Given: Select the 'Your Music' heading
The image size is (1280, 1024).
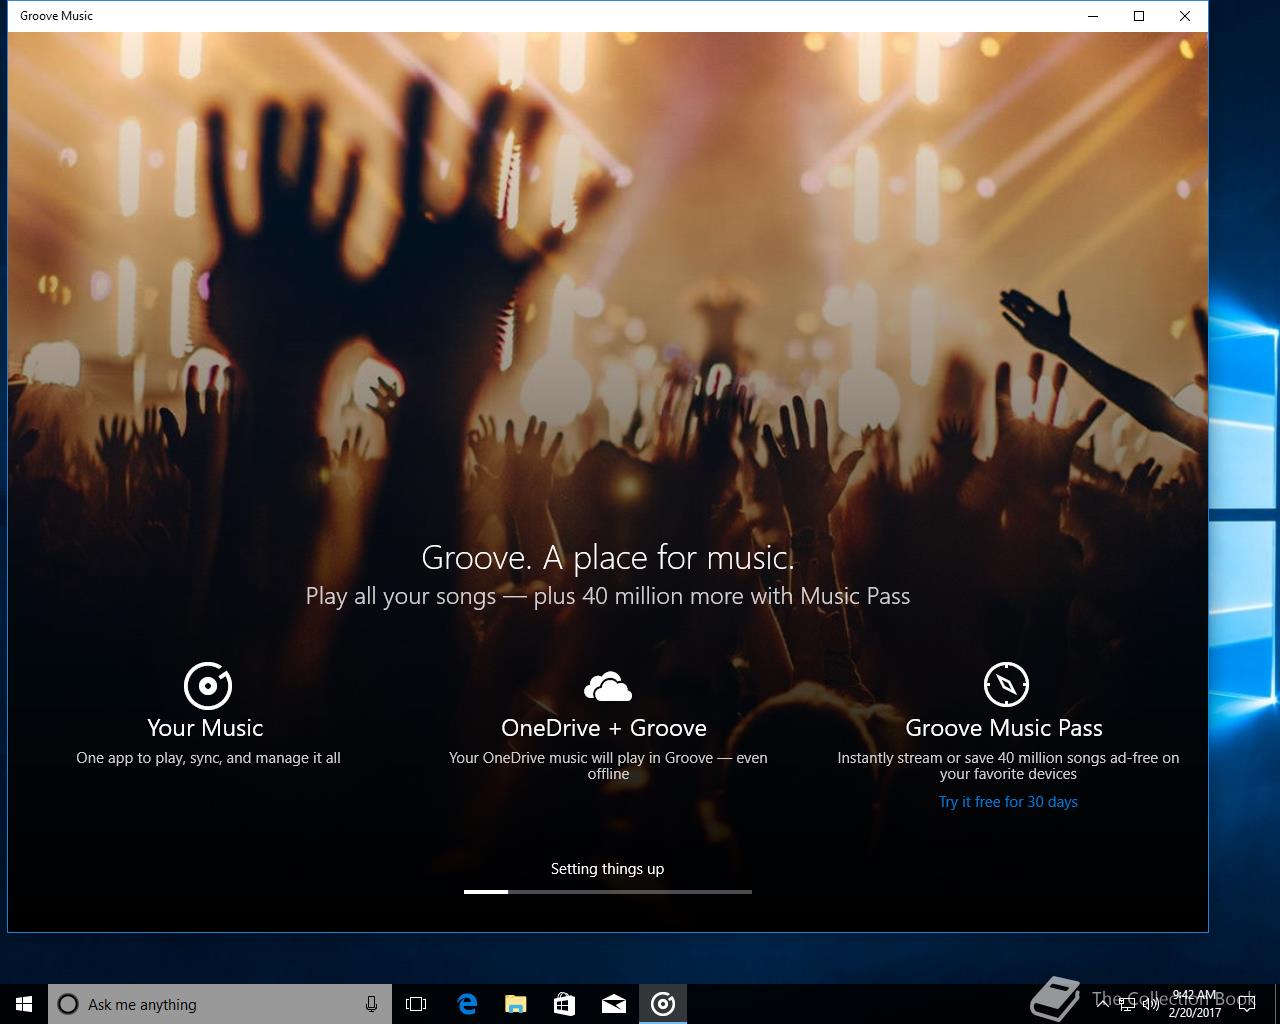Looking at the screenshot, I should click(x=205, y=728).
